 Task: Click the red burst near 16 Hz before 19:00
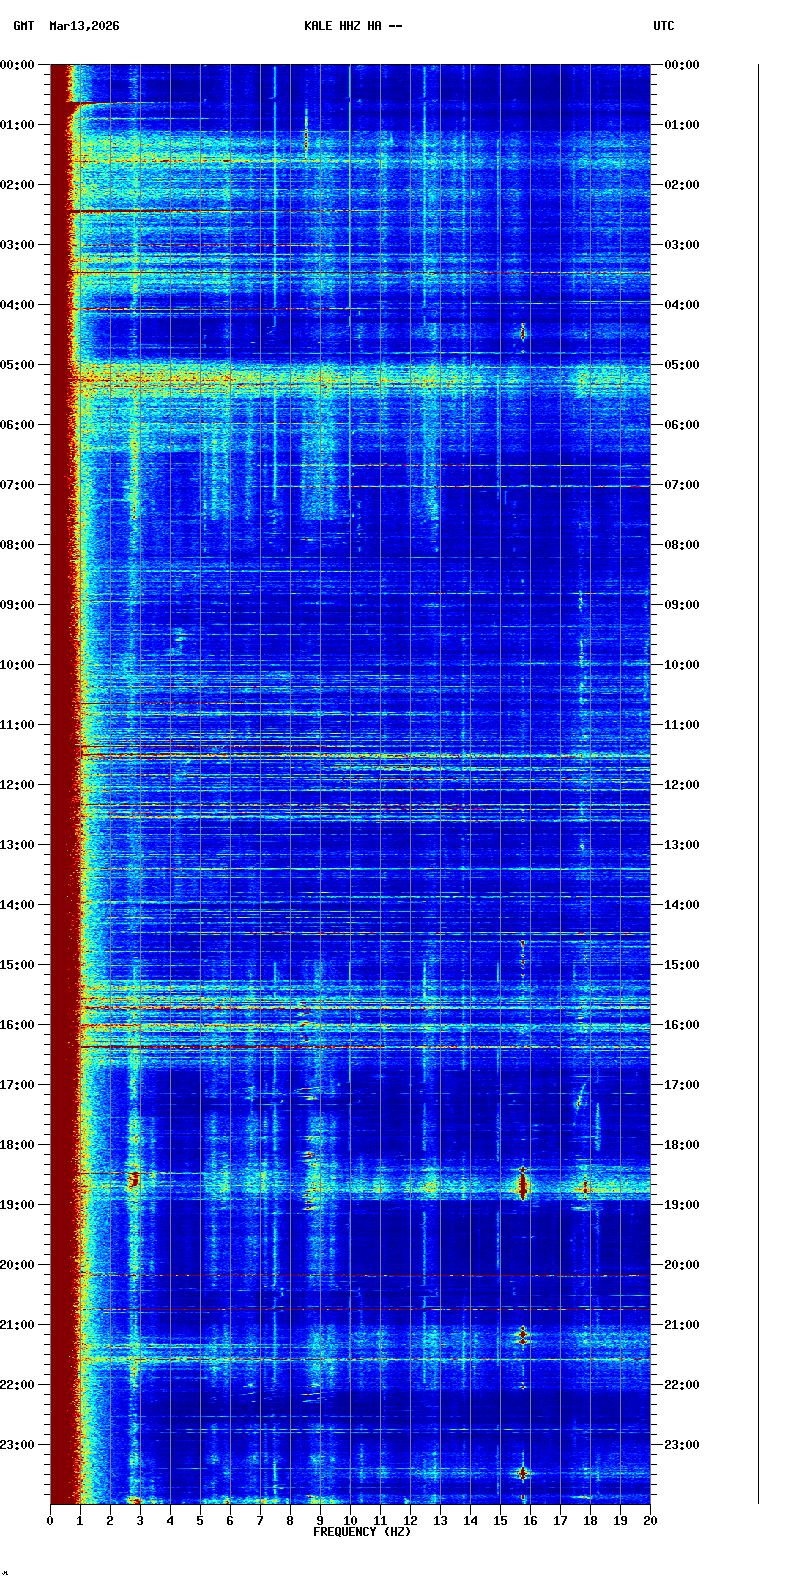click(522, 1185)
